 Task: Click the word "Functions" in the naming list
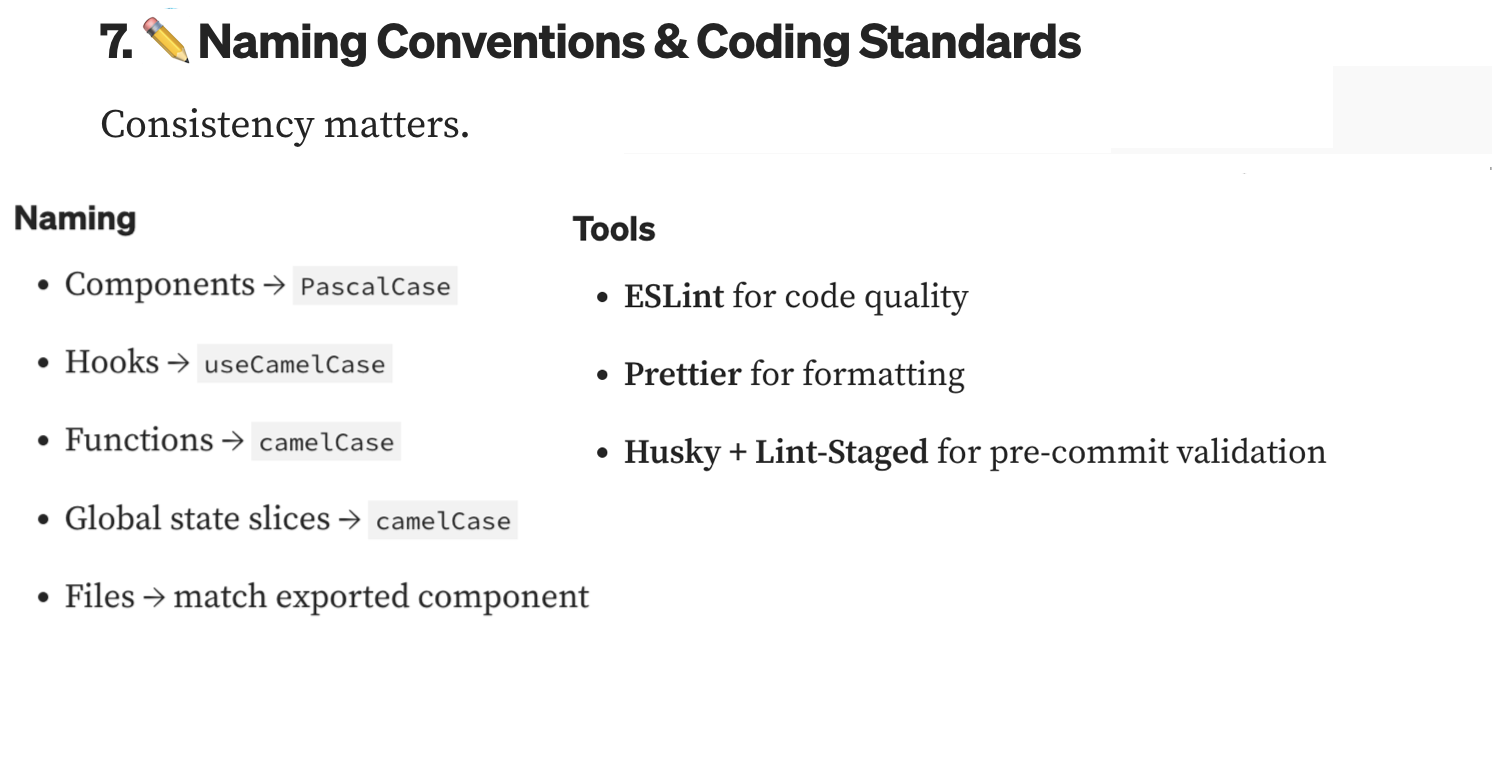point(139,440)
